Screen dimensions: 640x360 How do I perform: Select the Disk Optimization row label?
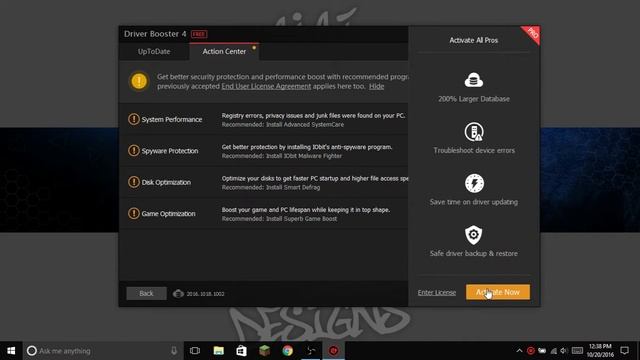[x=166, y=182]
